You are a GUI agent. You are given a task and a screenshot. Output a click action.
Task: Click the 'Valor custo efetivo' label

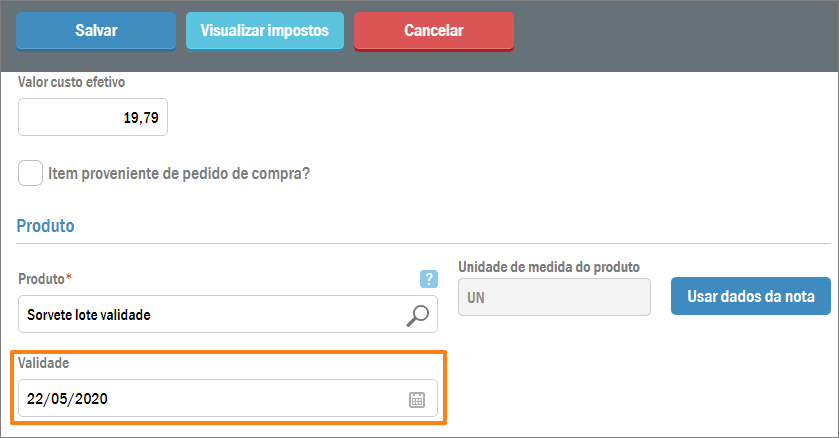[71, 82]
